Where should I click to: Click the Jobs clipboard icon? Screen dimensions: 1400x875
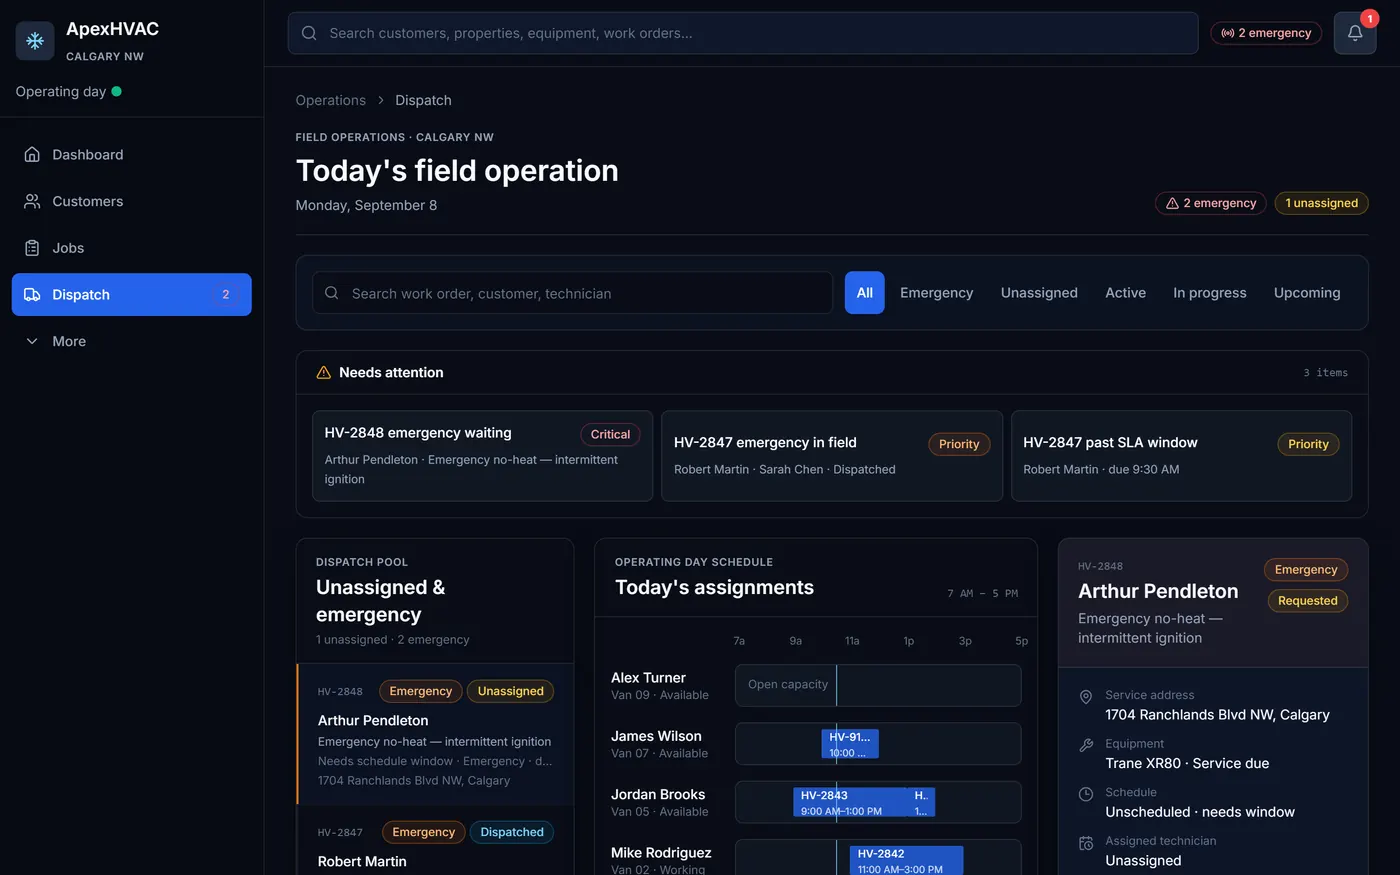pyautogui.click(x=32, y=248)
